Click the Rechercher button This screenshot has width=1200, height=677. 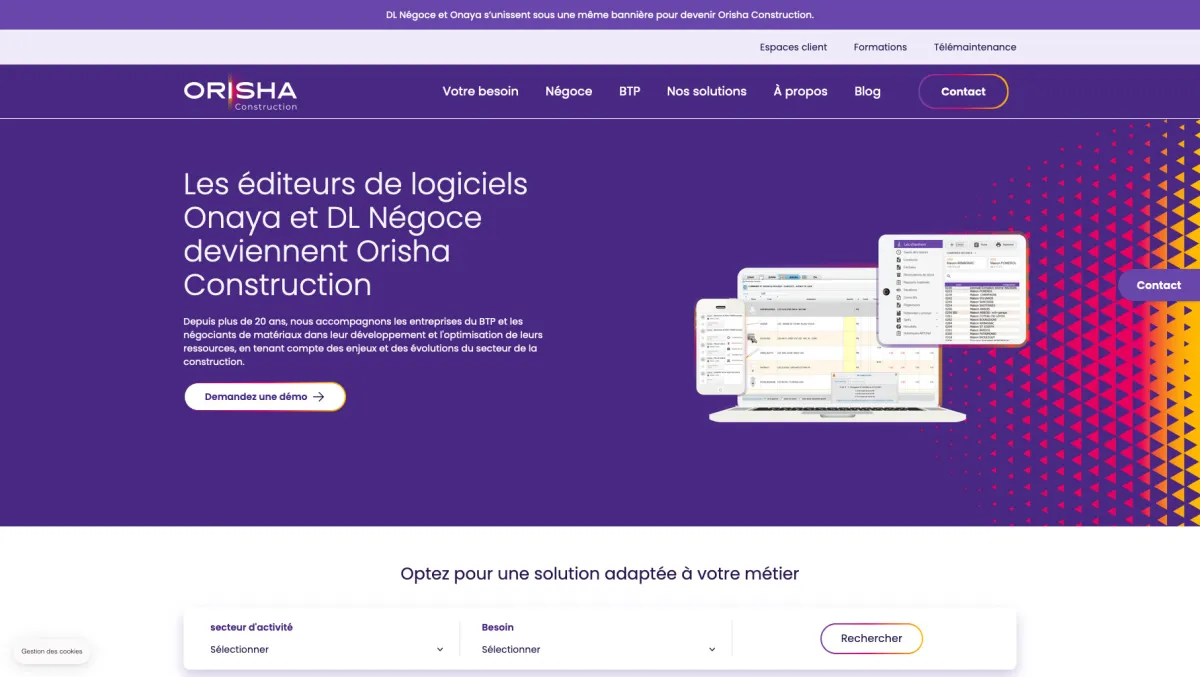tap(871, 638)
